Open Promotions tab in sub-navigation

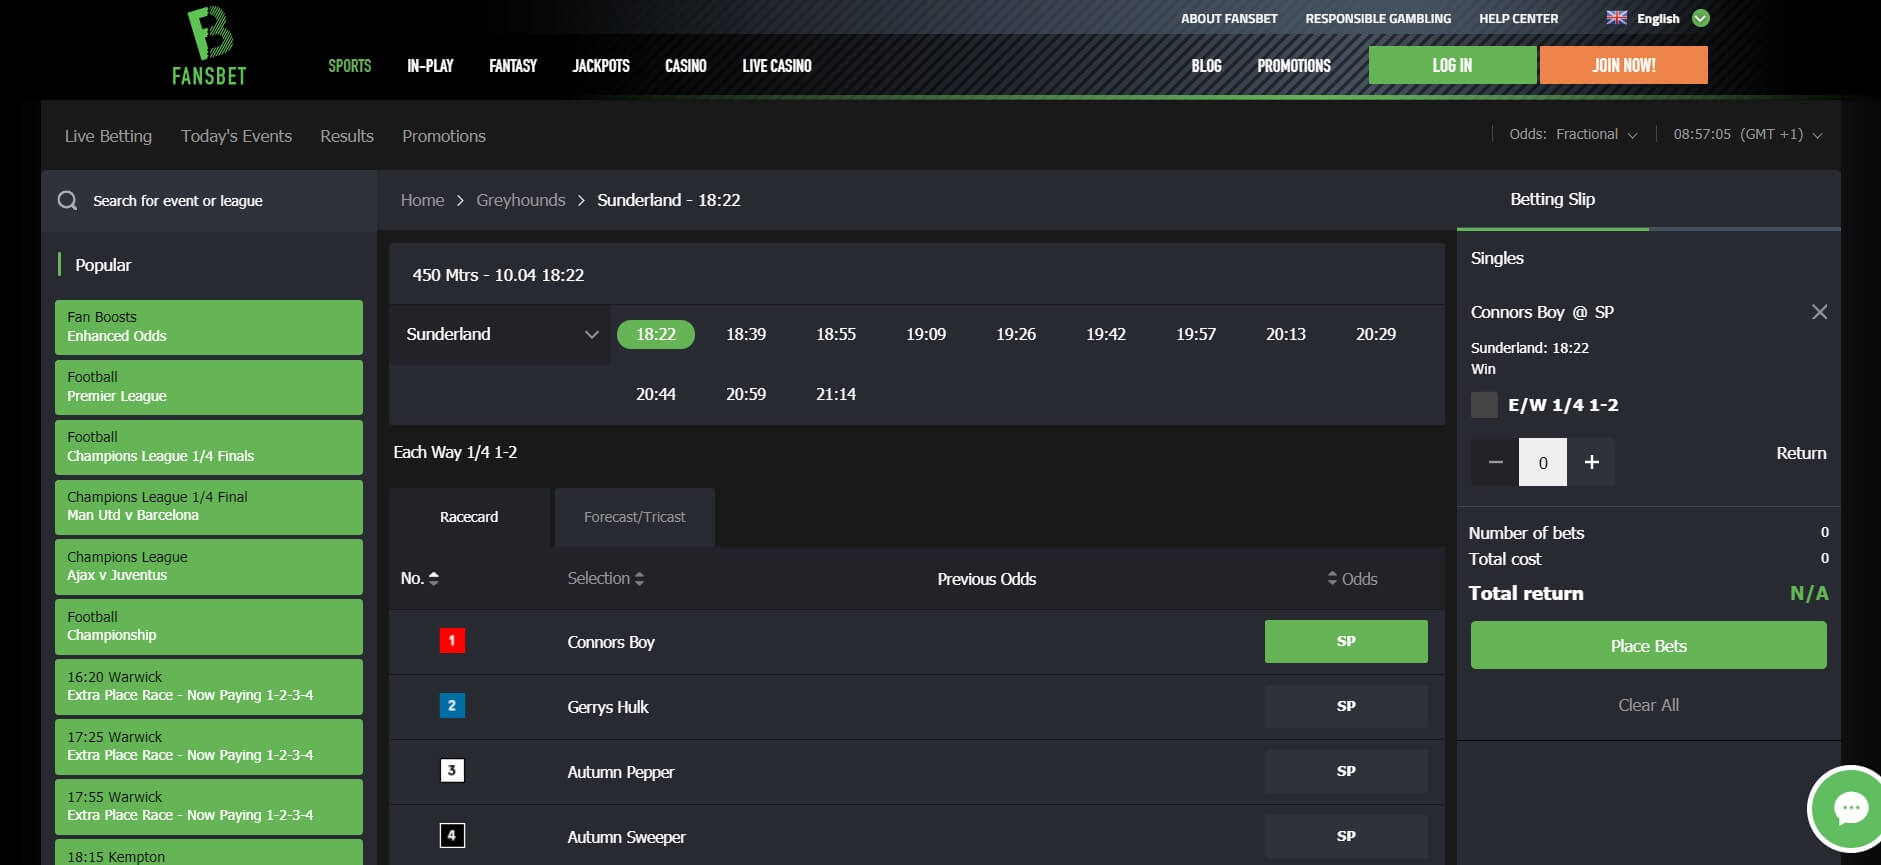point(444,136)
